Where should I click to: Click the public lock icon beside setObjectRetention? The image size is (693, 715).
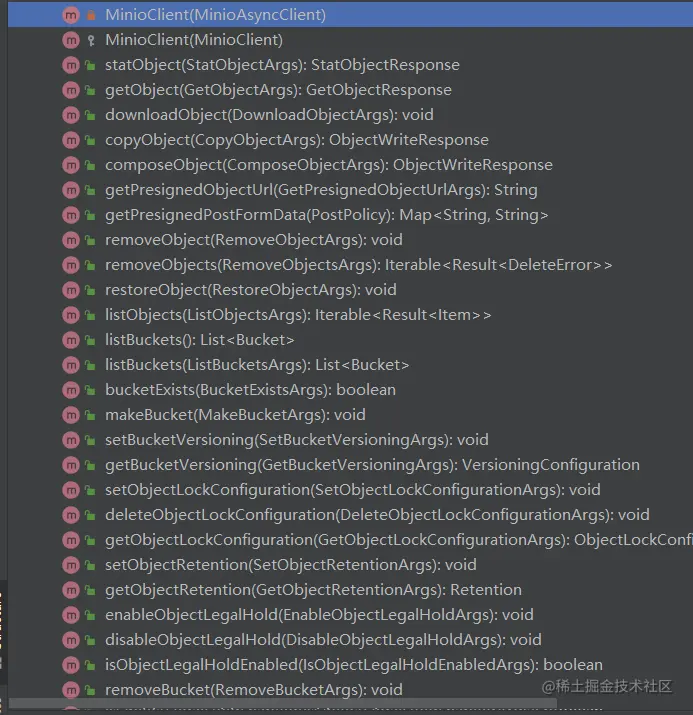pos(90,565)
